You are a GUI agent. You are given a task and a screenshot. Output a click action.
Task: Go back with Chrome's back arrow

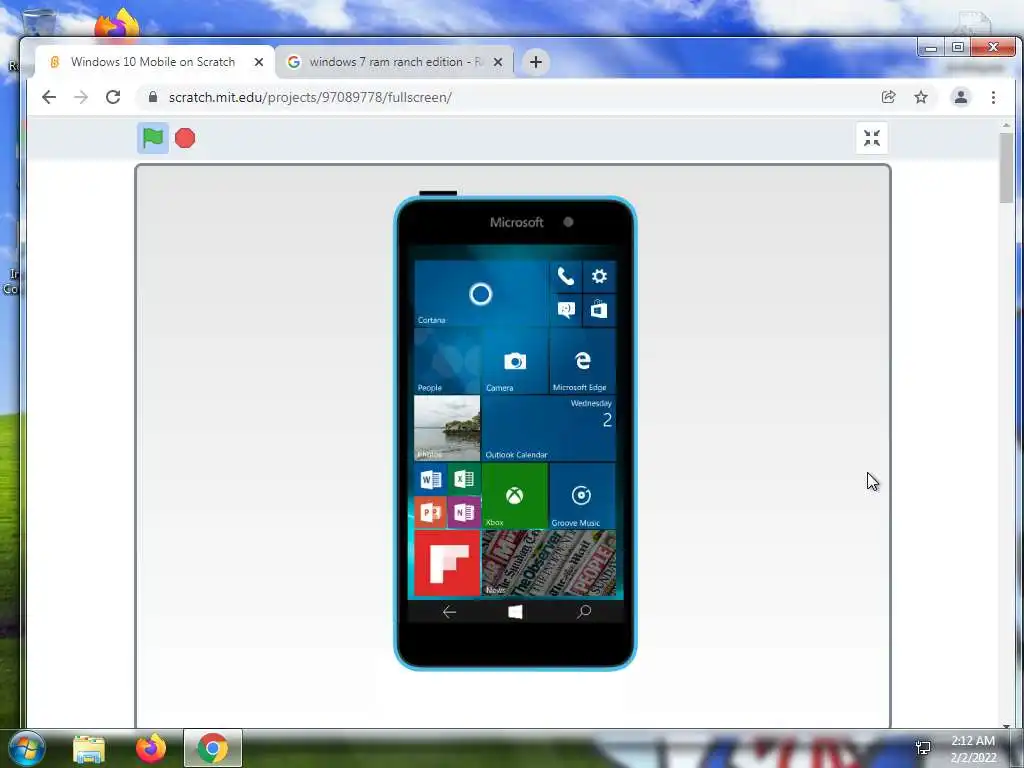pos(49,97)
